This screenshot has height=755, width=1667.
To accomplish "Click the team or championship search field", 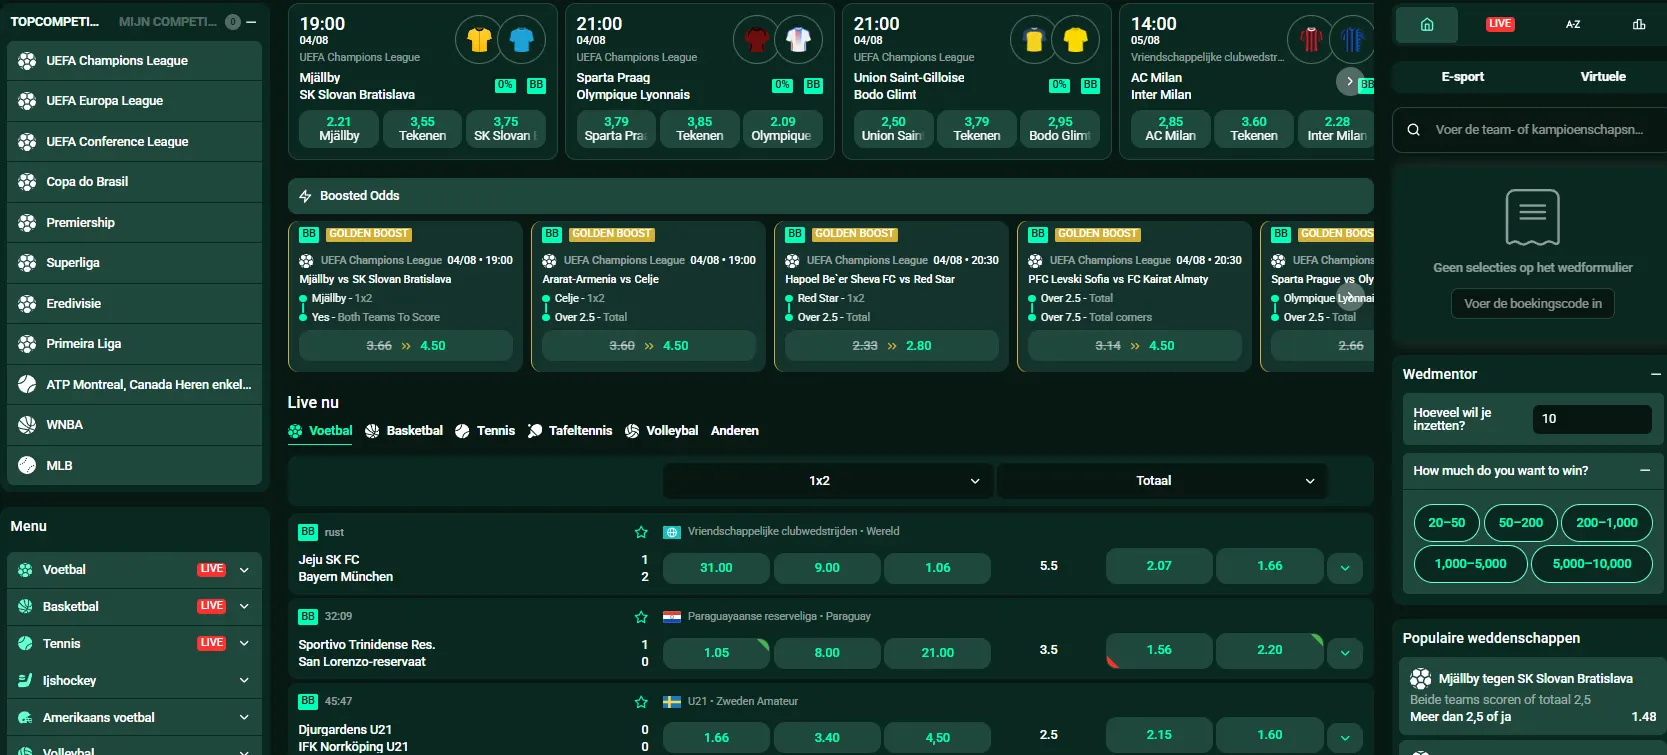I will click(x=1532, y=130).
